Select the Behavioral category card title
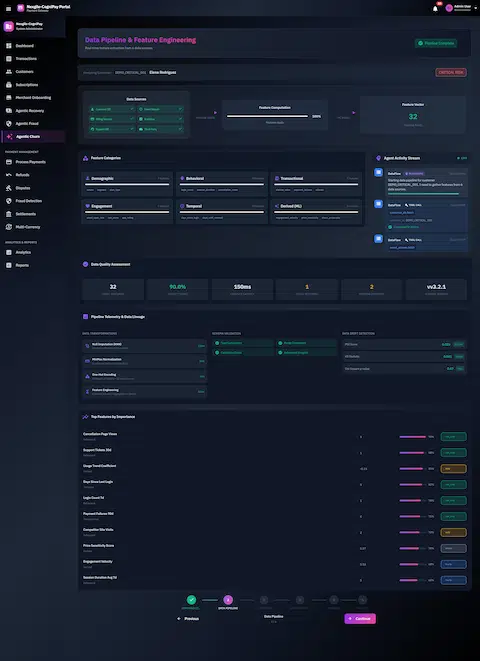The image size is (480, 661). point(195,178)
